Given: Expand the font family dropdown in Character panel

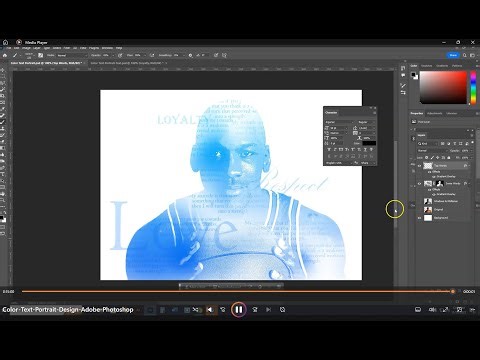Looking at the screenshot, I should coord(339,122).
